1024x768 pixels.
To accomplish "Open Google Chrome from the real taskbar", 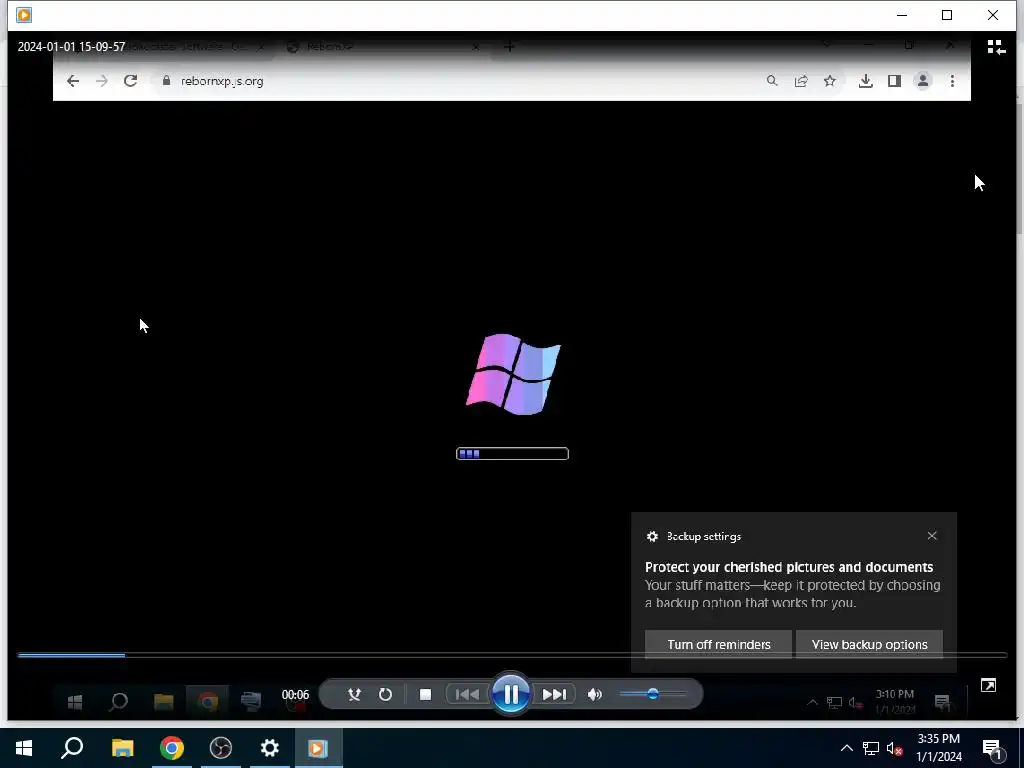I will pyautogui.click(x=172, y=748).
